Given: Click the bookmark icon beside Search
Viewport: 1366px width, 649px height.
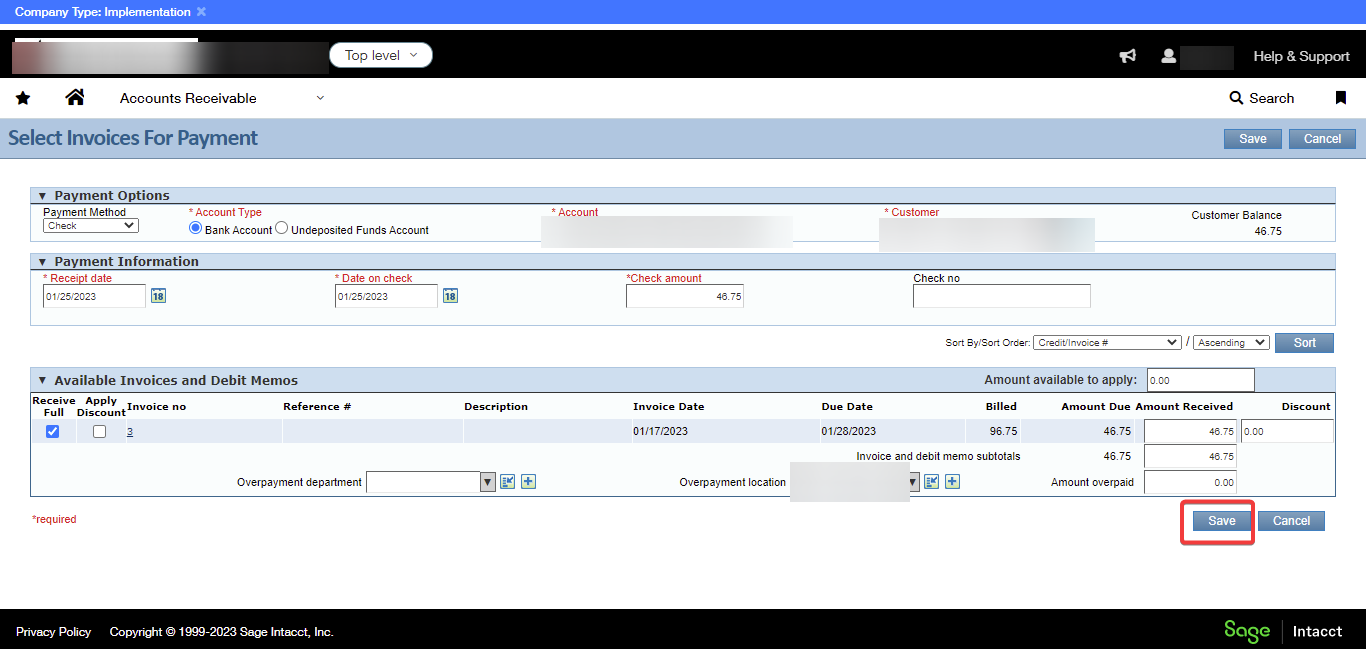Looking at the screenshot, I should coord(1341,98).
